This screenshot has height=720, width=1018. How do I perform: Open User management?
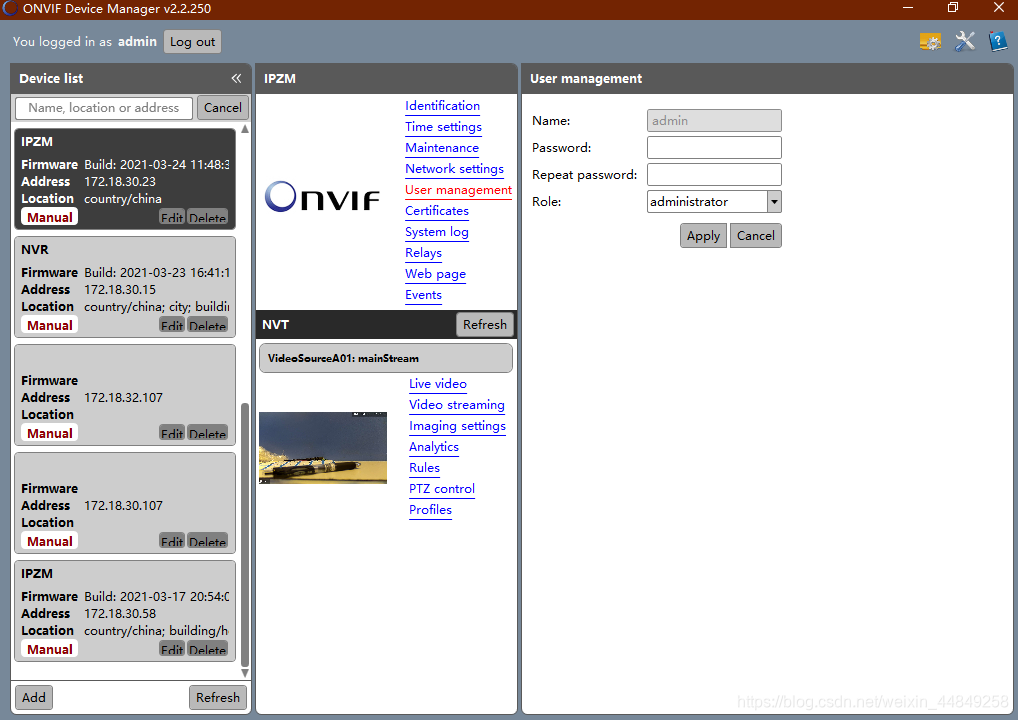(458, 190)
